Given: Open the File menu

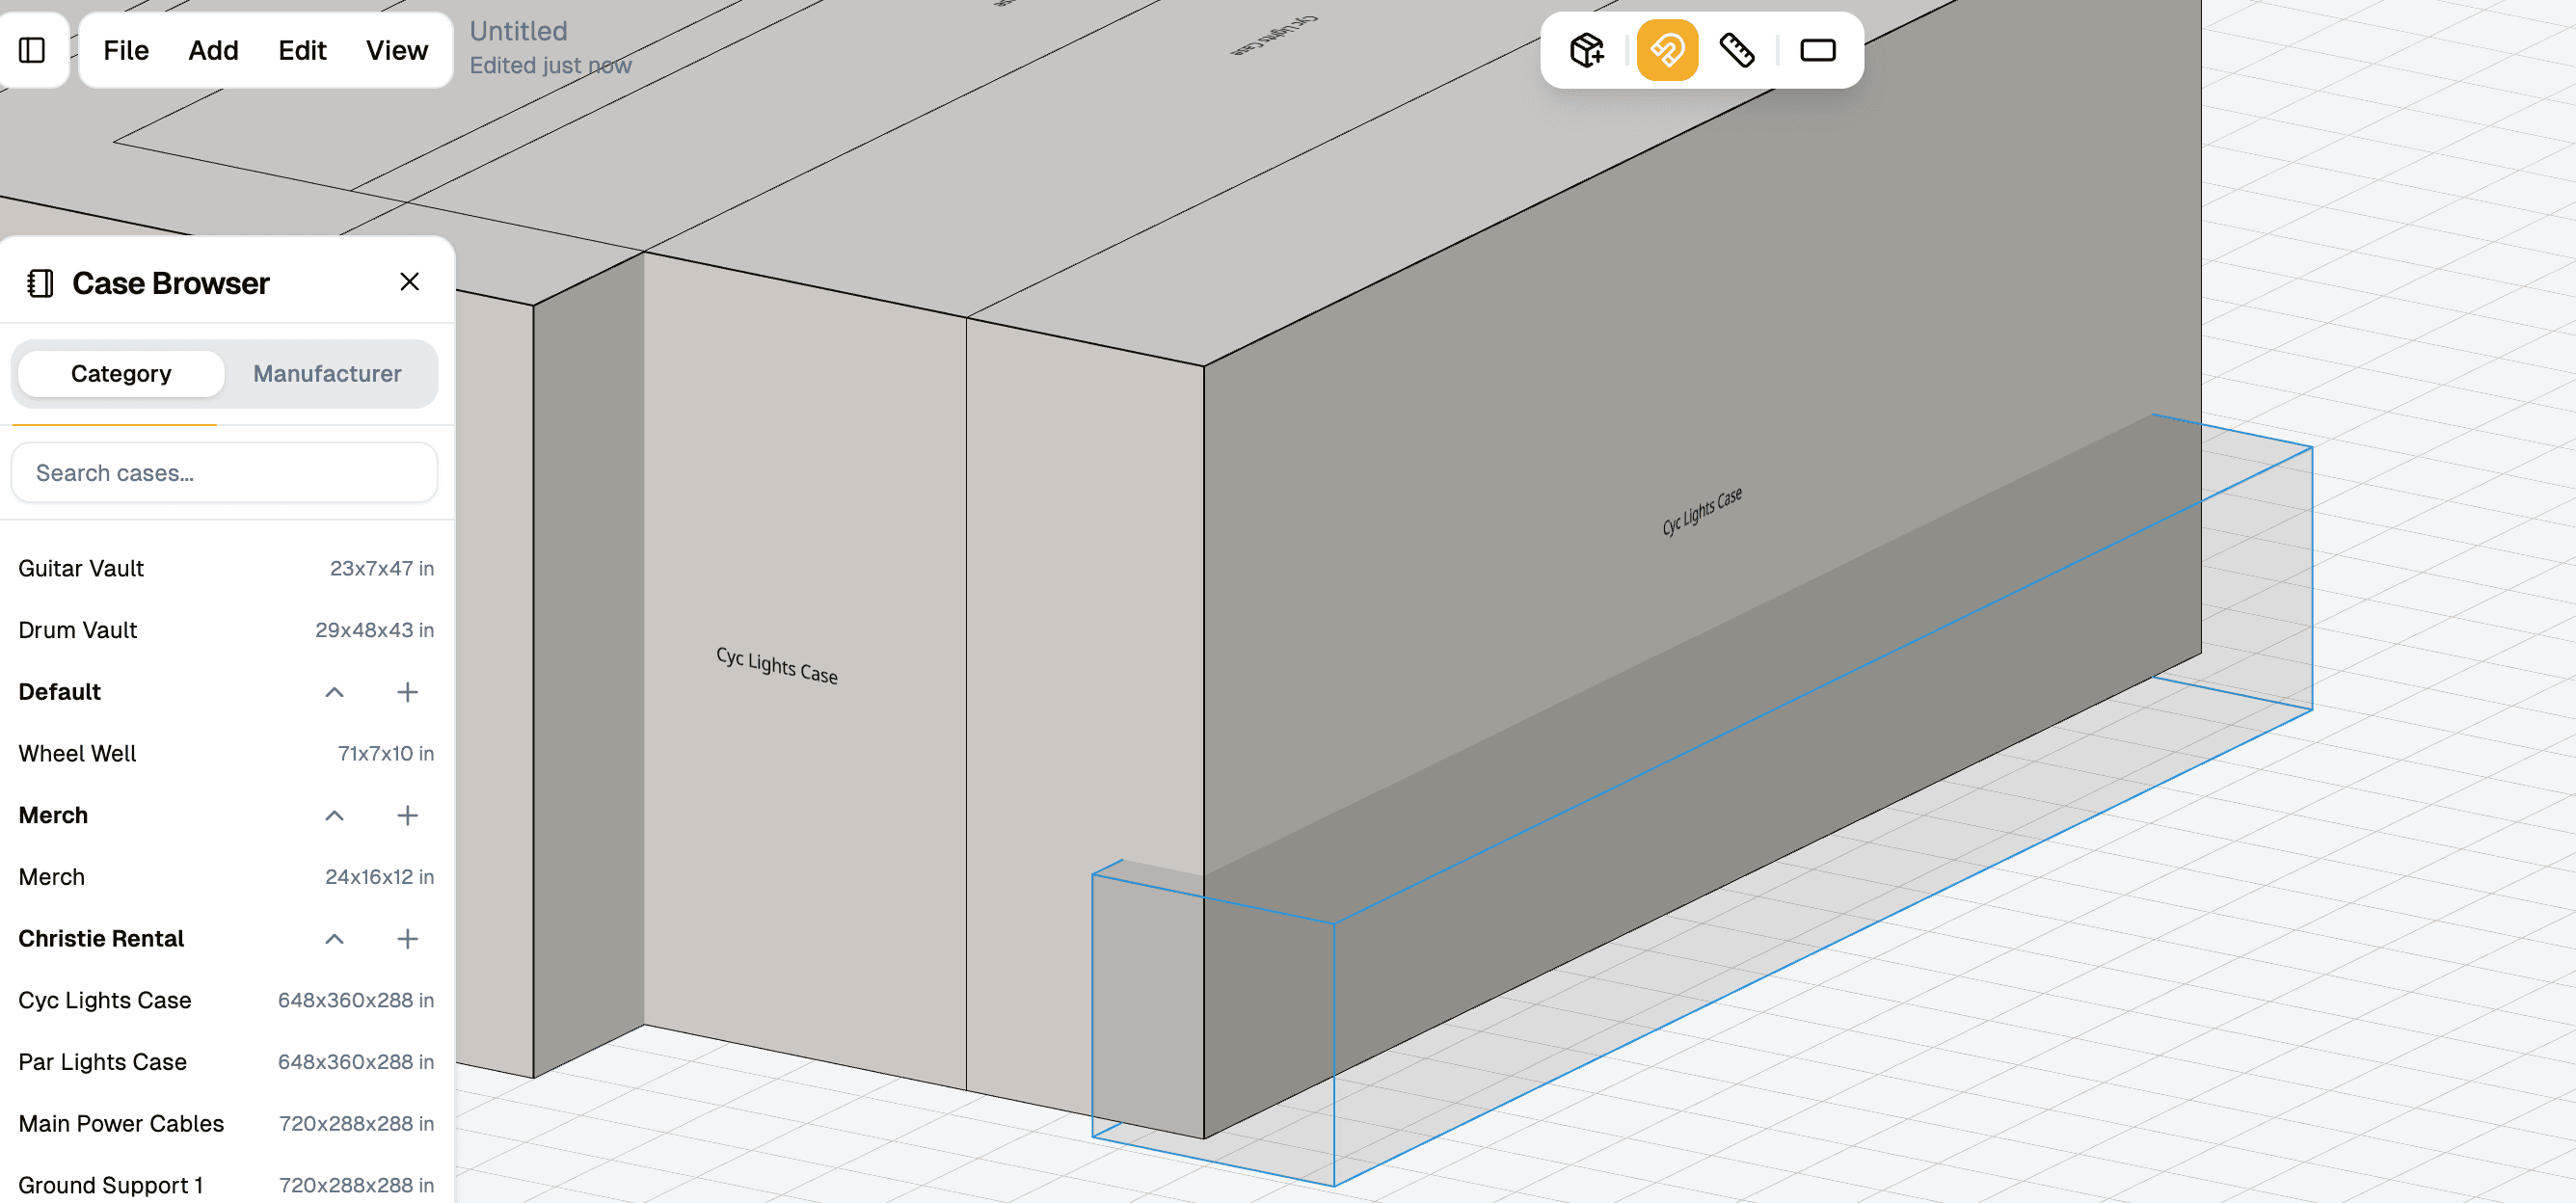Looking at the screenshot, I should pos(126,50).
